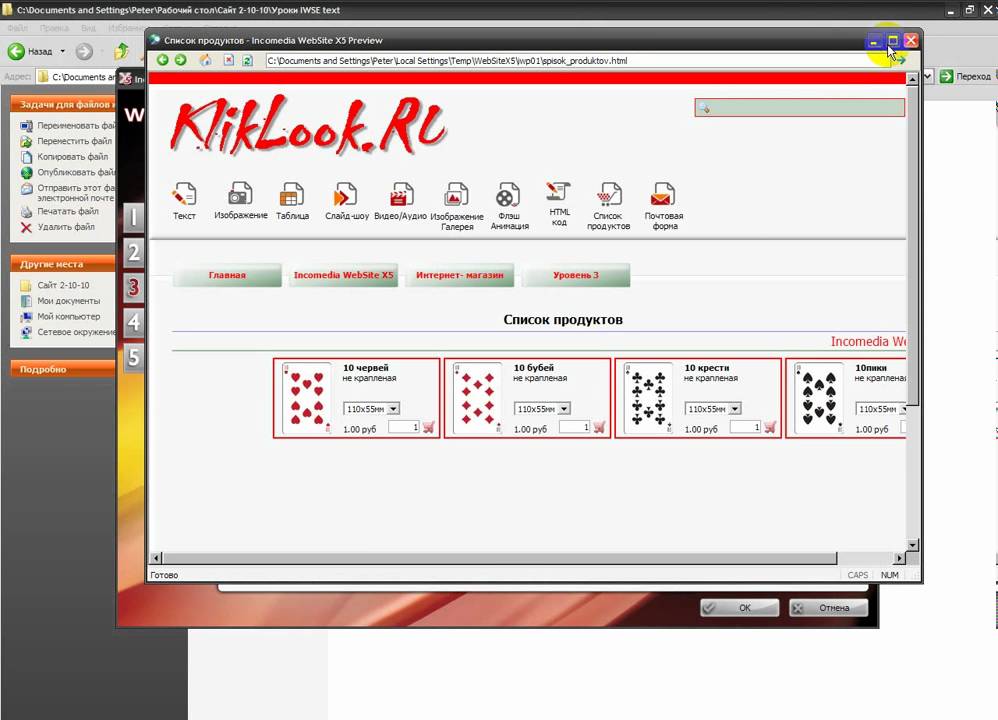This screenshot has width=998, height=720.
Task: Click the preview address bar field
Action: (577, 60)
